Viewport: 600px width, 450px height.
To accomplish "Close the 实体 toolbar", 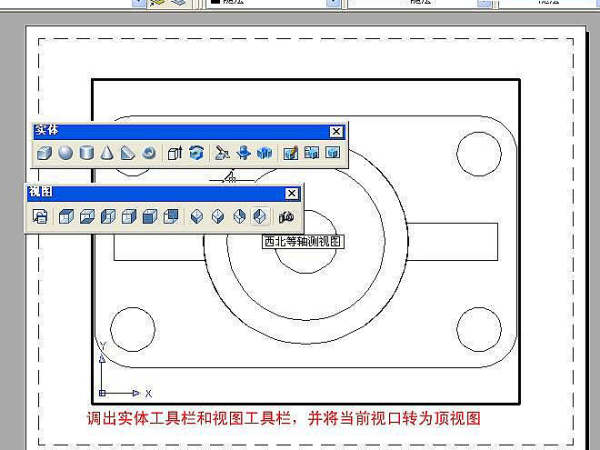I will point(336,132).
